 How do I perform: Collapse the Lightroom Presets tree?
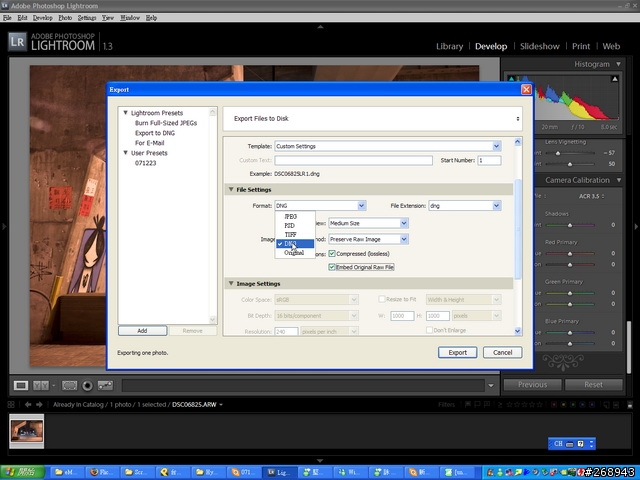tap(126, 113)
